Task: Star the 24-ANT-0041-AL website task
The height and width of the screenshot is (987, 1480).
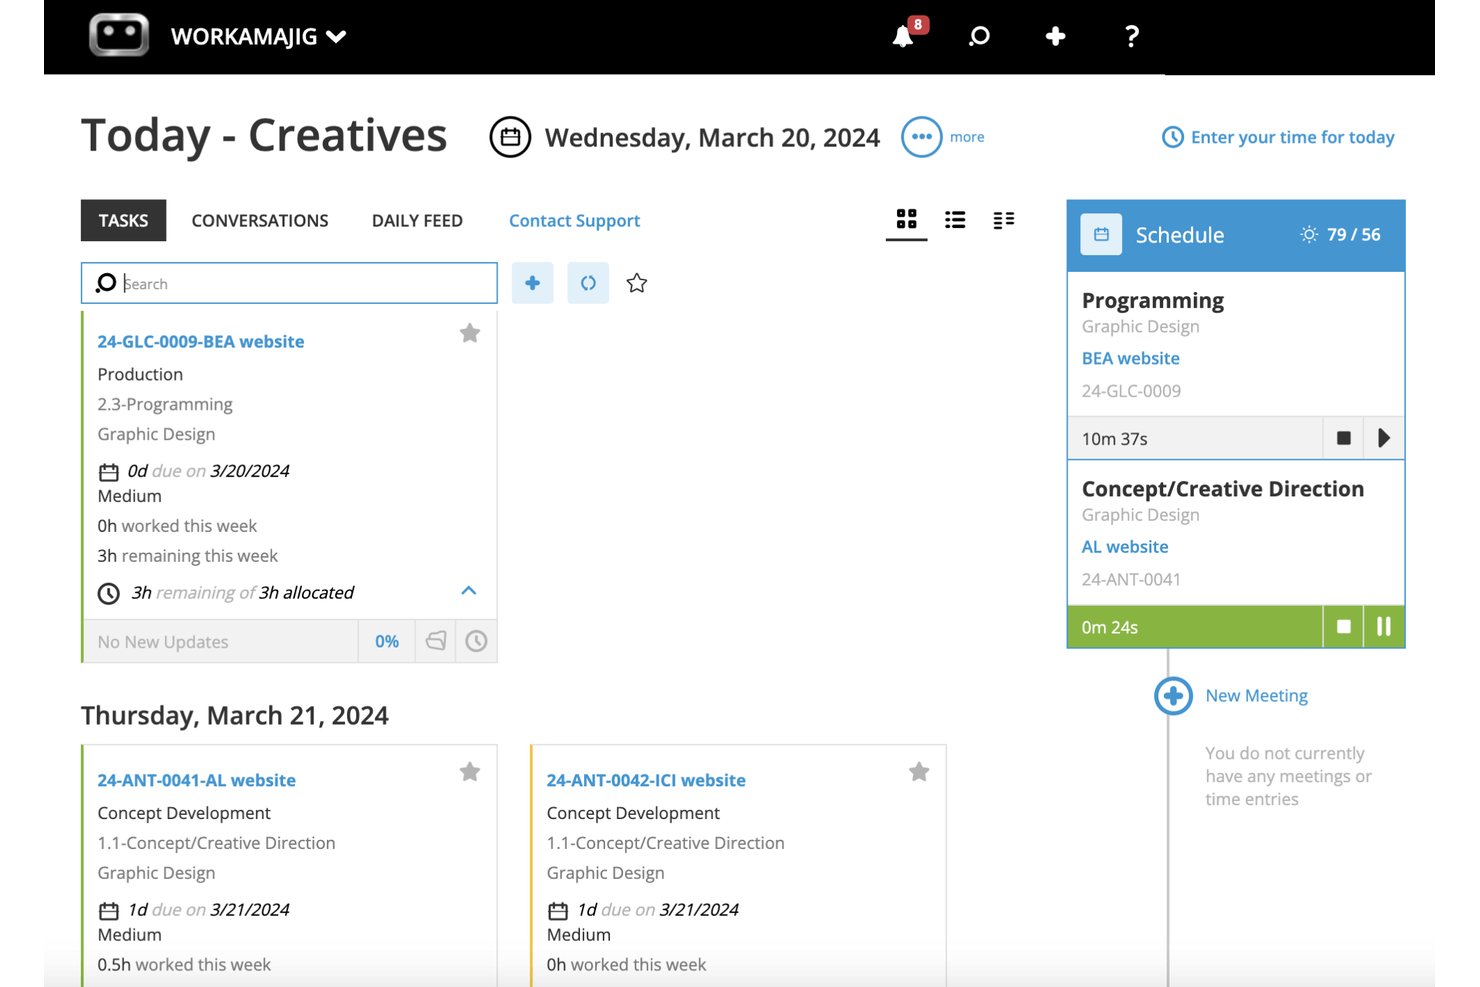Action: point(470,771)
